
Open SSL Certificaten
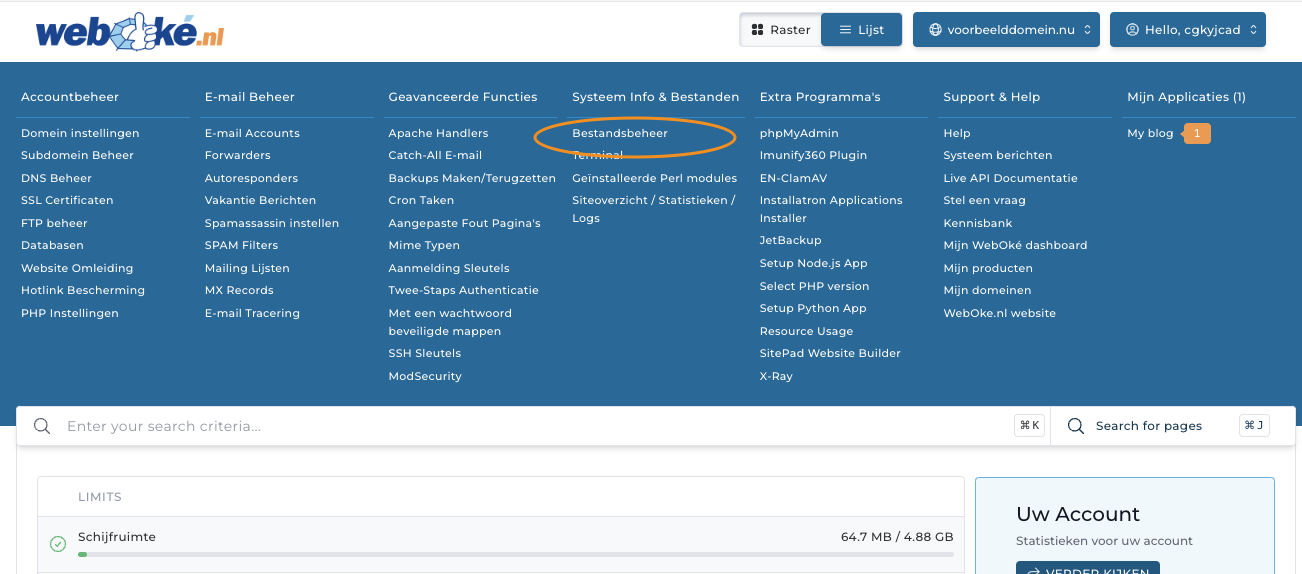(67, 200)
